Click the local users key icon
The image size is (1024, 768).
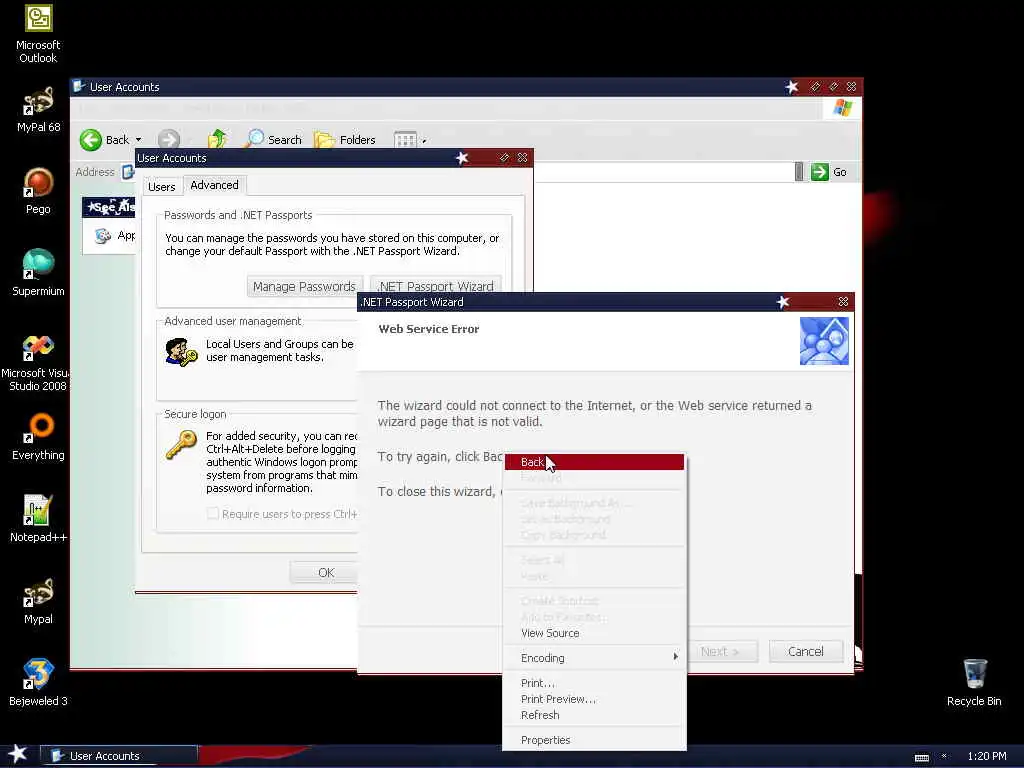click(x=182, y=353)
